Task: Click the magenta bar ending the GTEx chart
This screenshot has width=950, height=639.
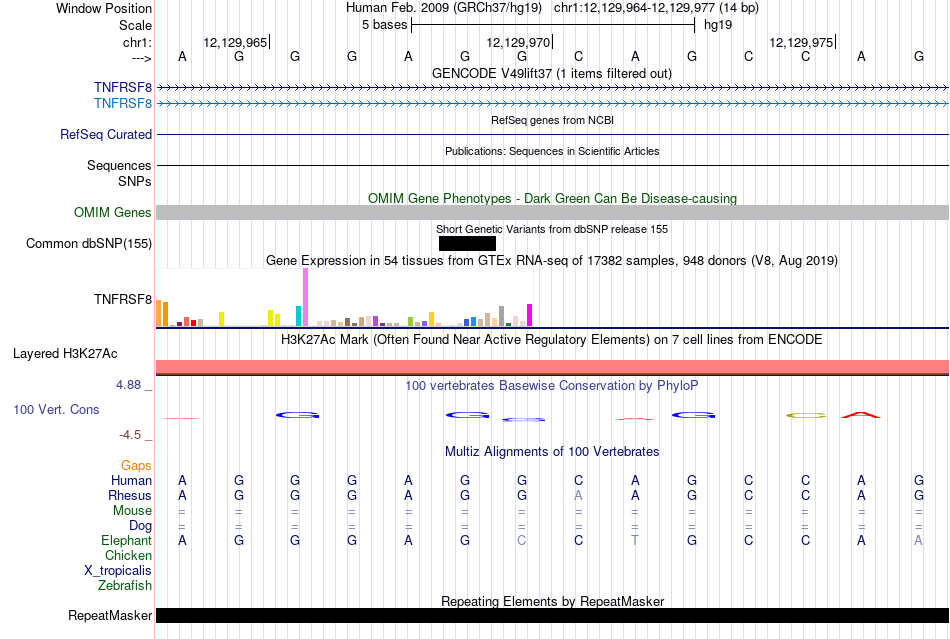Action: coord(530,315)
